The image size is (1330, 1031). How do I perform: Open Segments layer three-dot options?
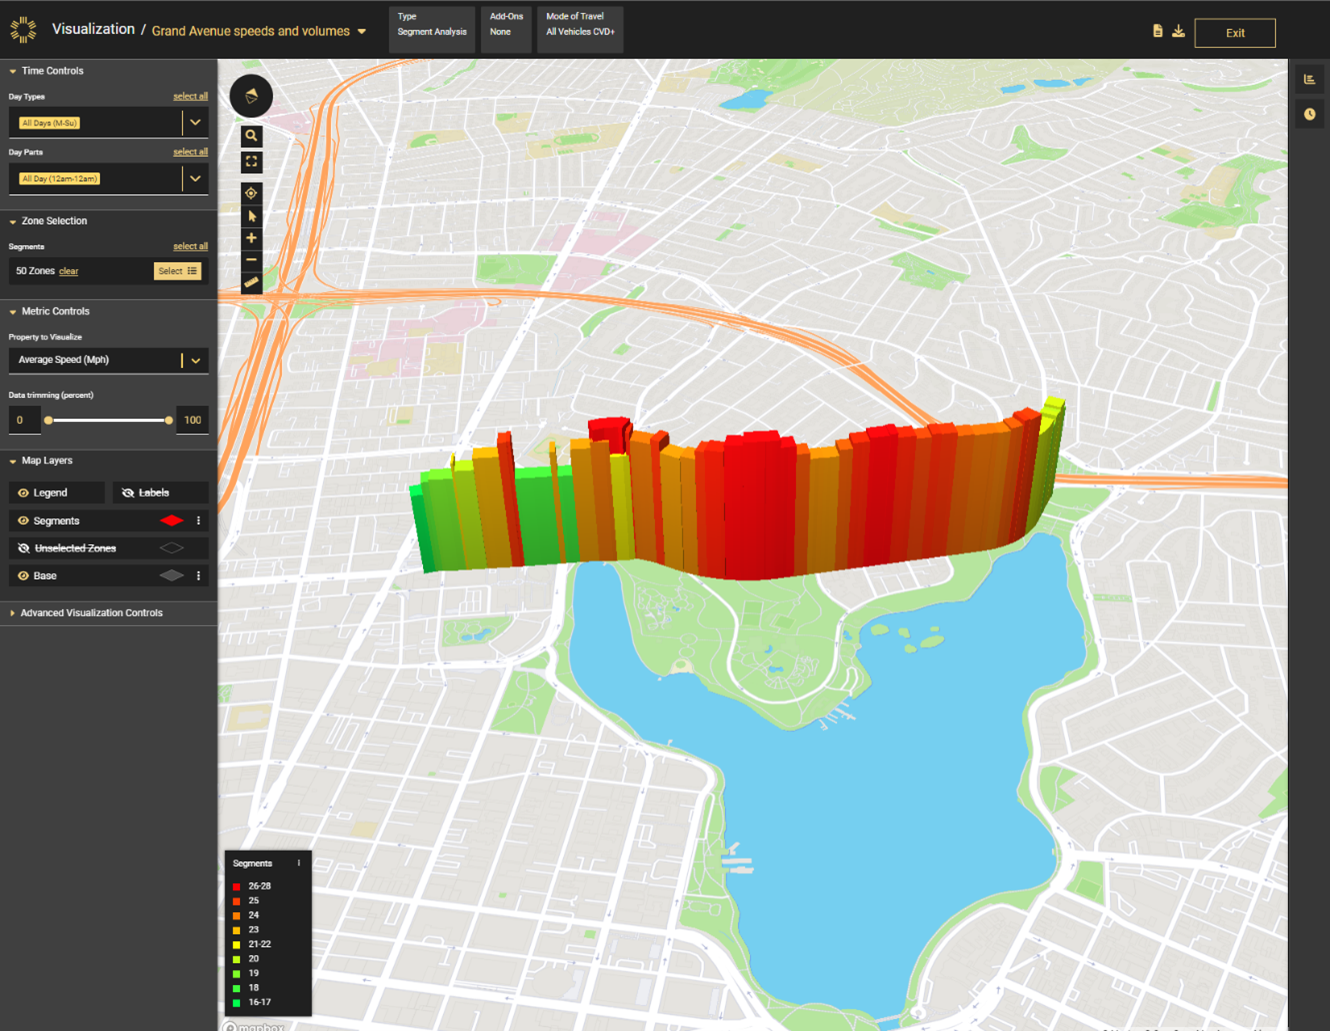(198, 521)
